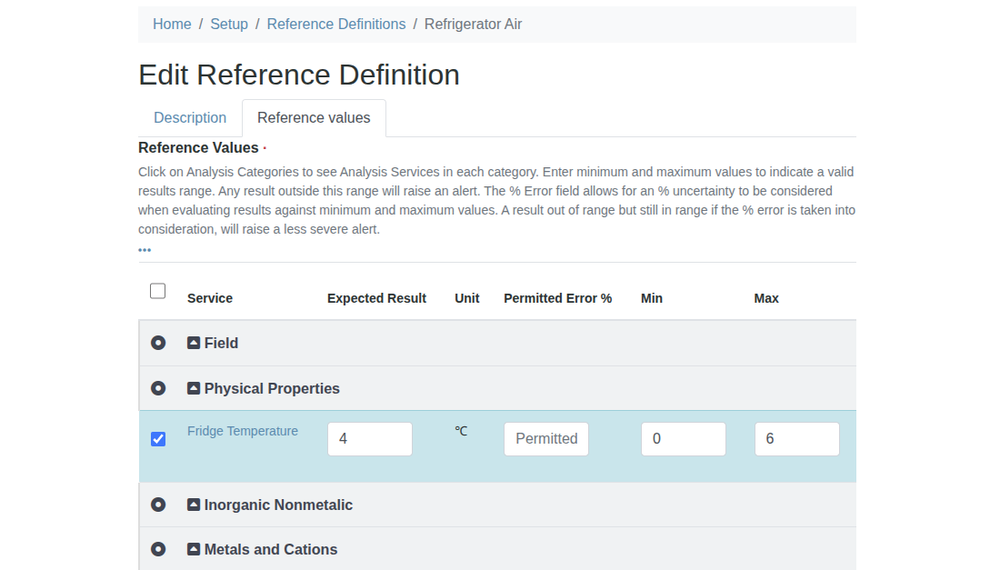Navigate to Reference Definitions breadcrumb link
The image size is (1000, 570).
point(336,24)
